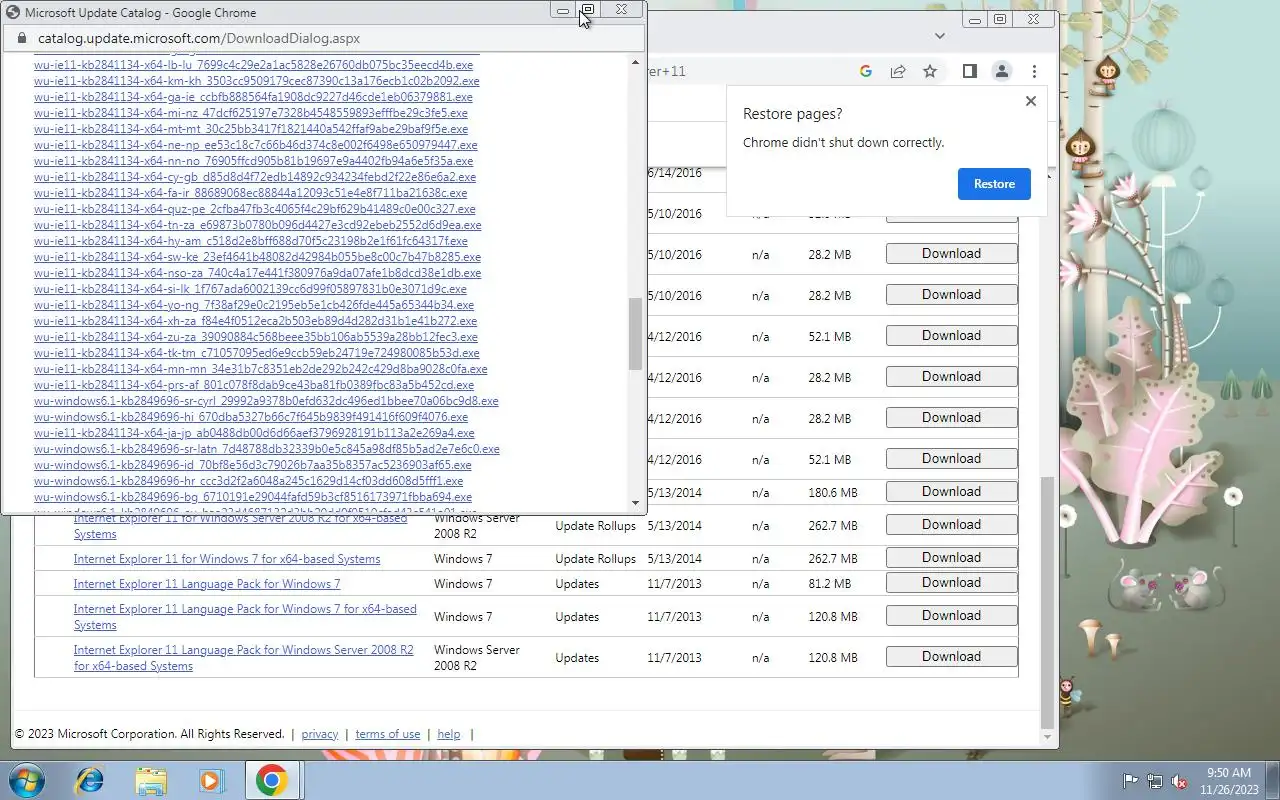
Task: Dismiss the Restore pages popup with X
Action: (1031, 101)
